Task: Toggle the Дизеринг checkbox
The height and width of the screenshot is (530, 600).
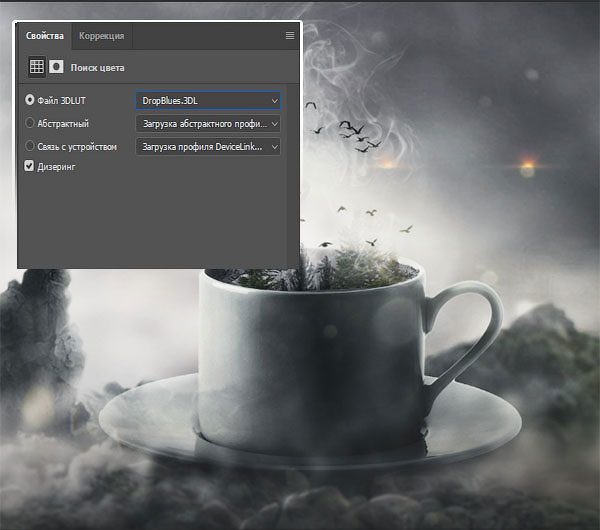Action: pos(29,166)
